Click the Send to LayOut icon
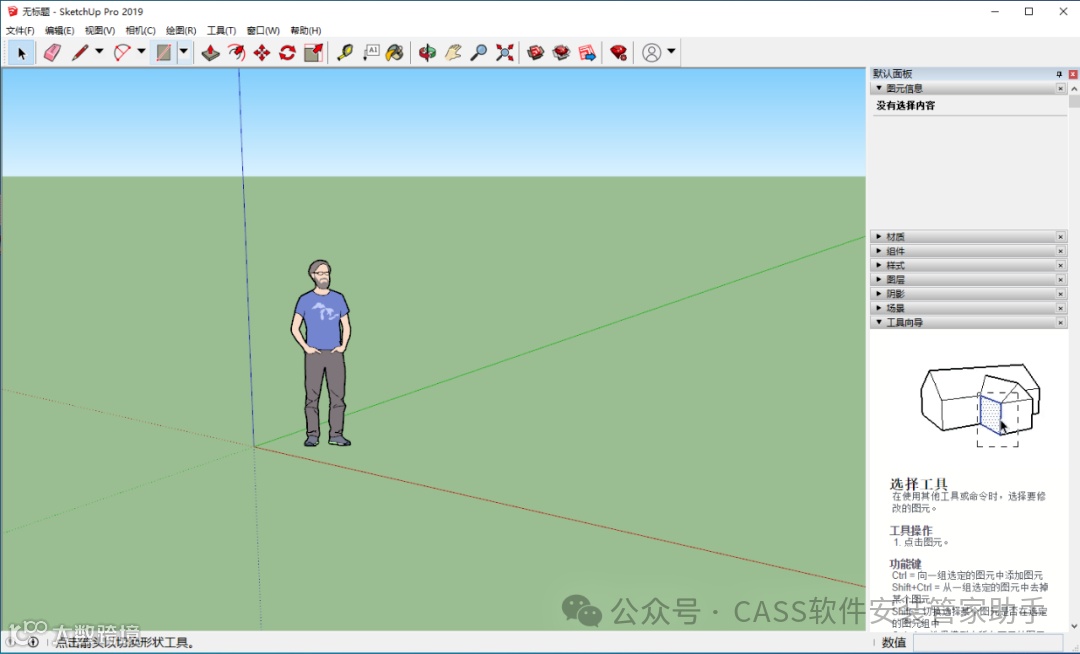The width and height of the screenshot is (1080, 654). 587,52
